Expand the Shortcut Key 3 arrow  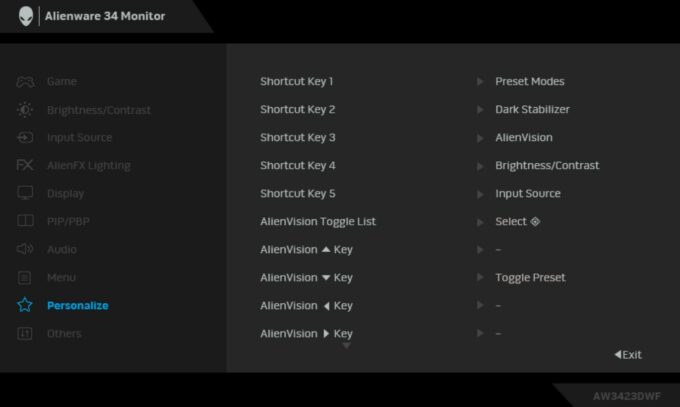click(481, 138)
